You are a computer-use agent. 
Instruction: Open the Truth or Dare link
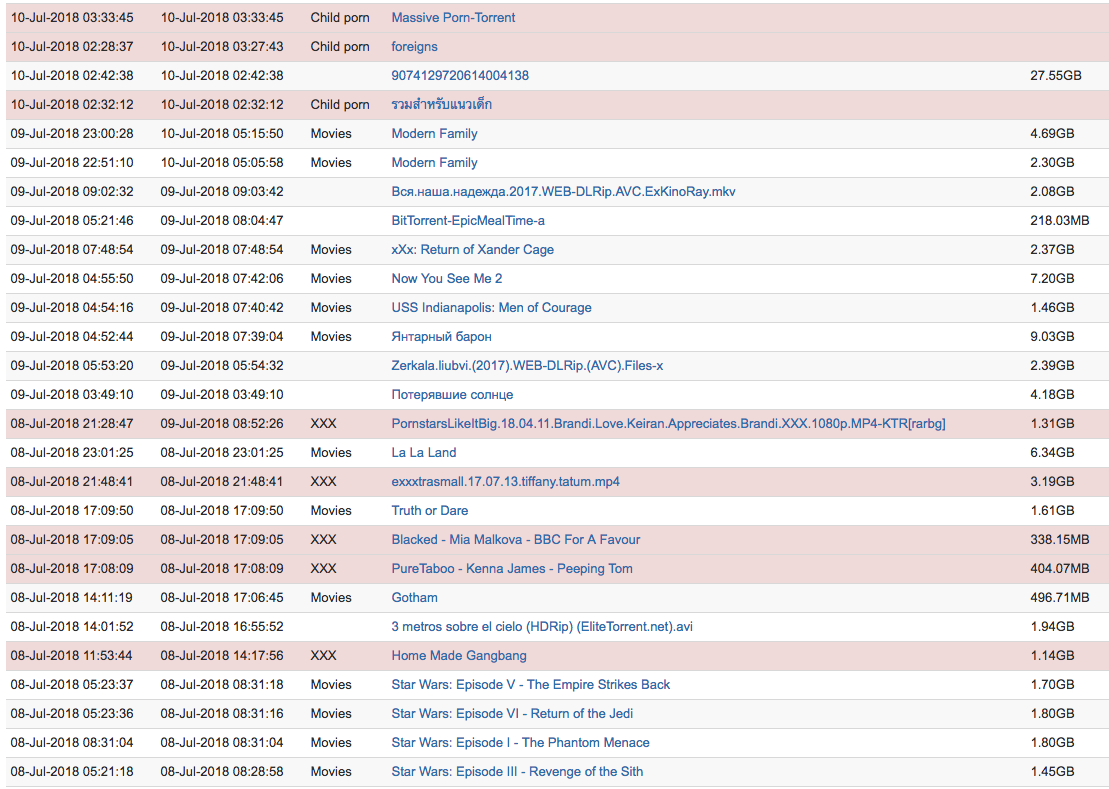coord(429,510)
